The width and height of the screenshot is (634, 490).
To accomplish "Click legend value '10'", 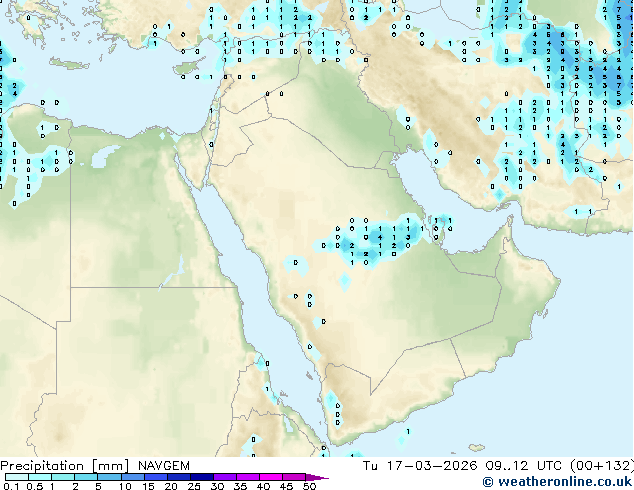I will pos(125,486).
